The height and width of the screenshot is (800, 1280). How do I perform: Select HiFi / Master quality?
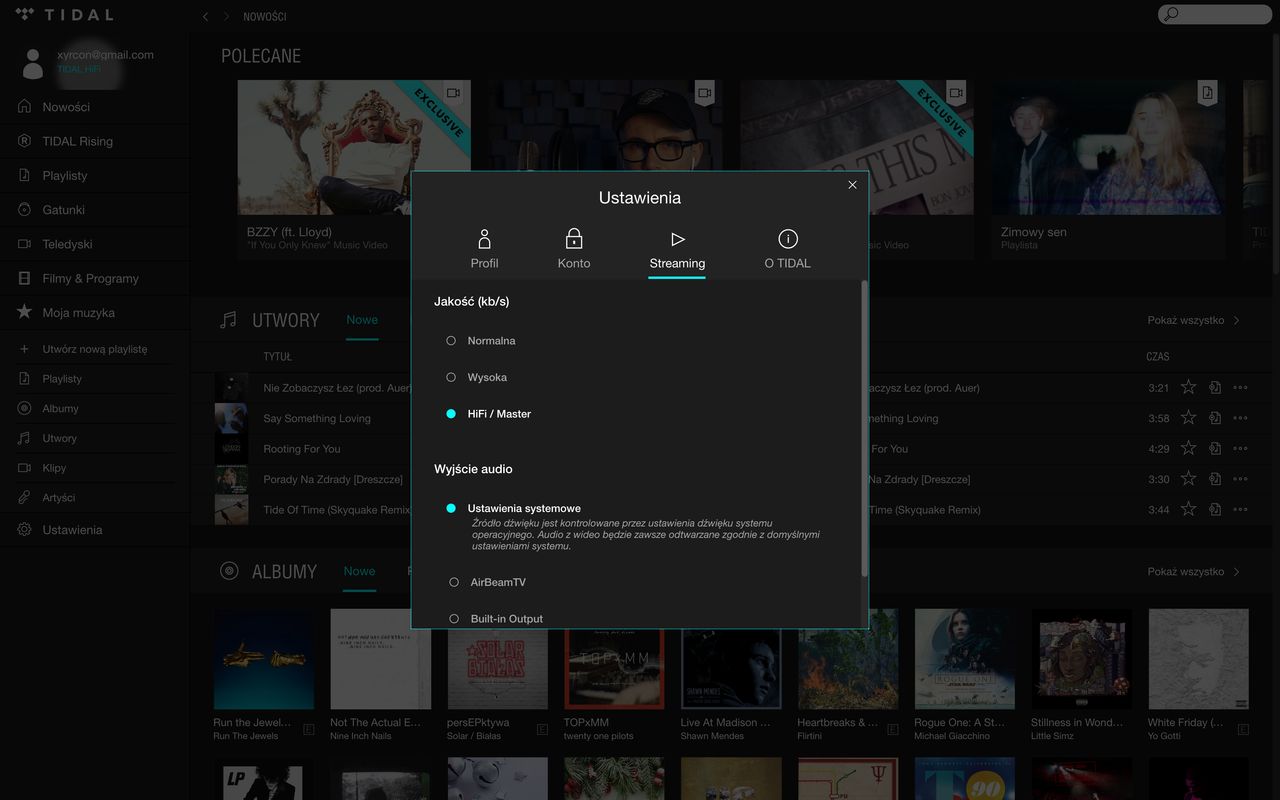[x=488, y=414]
